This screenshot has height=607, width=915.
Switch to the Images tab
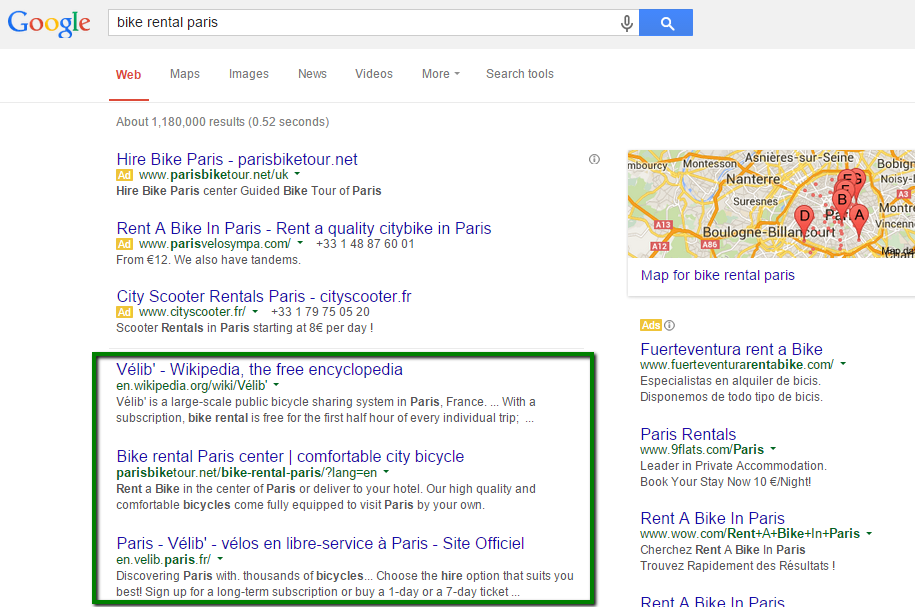tap(249, 74)
